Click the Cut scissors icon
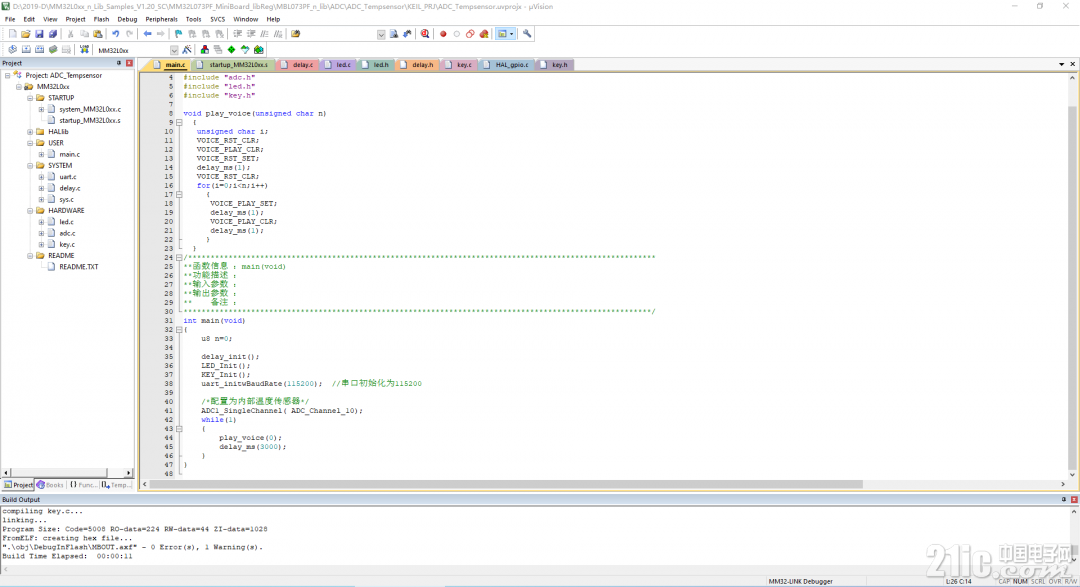This screenshot has height=587, width=1080. tap(70, 34)
